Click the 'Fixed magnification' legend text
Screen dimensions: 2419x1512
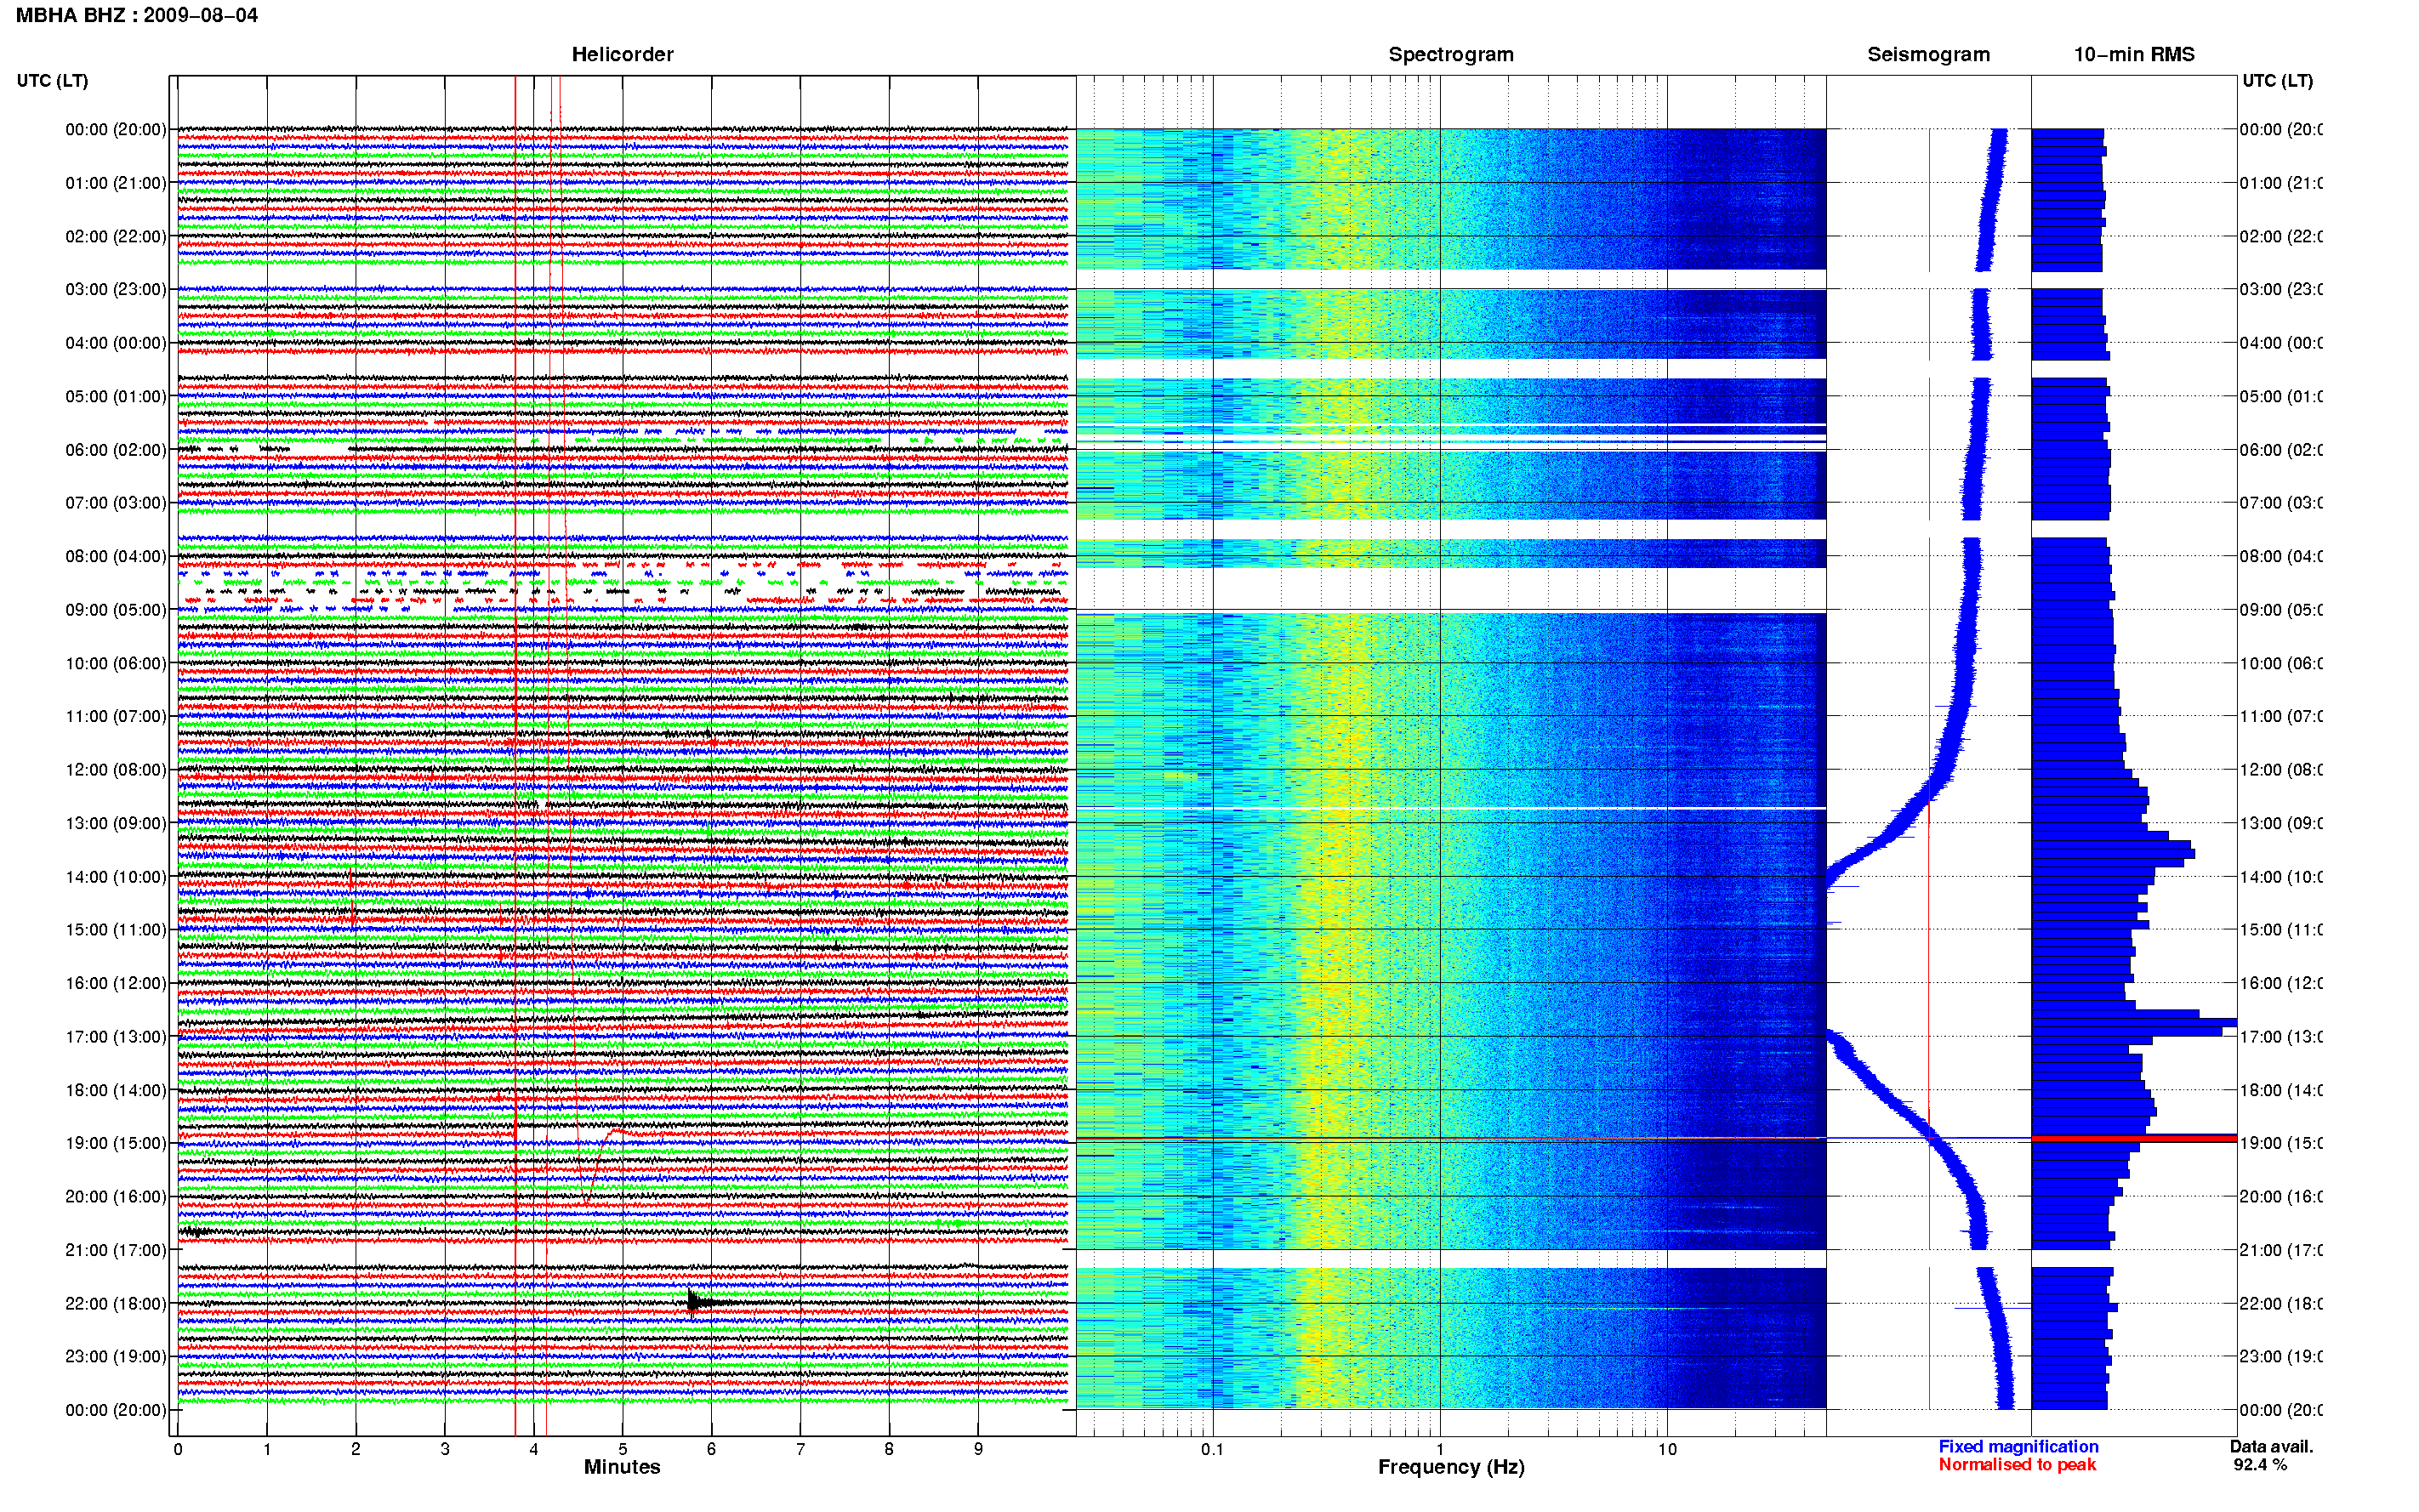[2018, 1446]
